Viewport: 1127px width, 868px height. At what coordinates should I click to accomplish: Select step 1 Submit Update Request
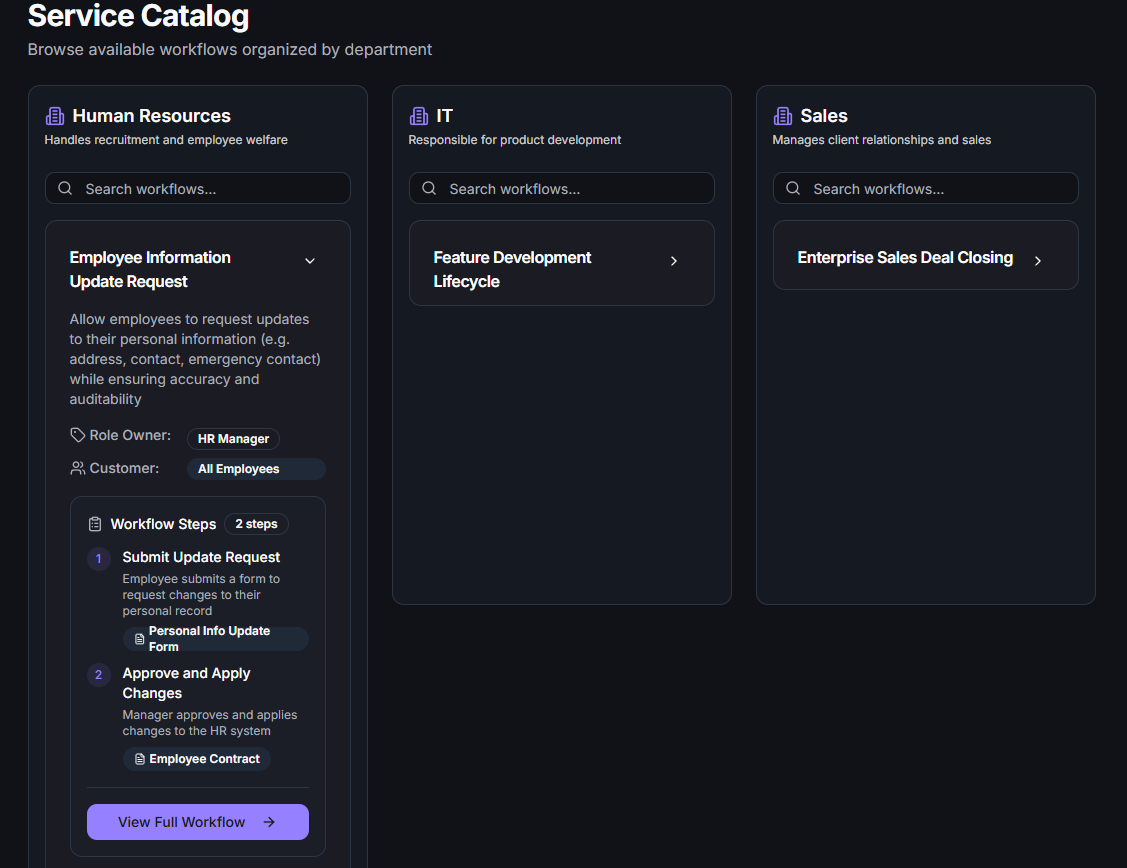tap(201, 557)
